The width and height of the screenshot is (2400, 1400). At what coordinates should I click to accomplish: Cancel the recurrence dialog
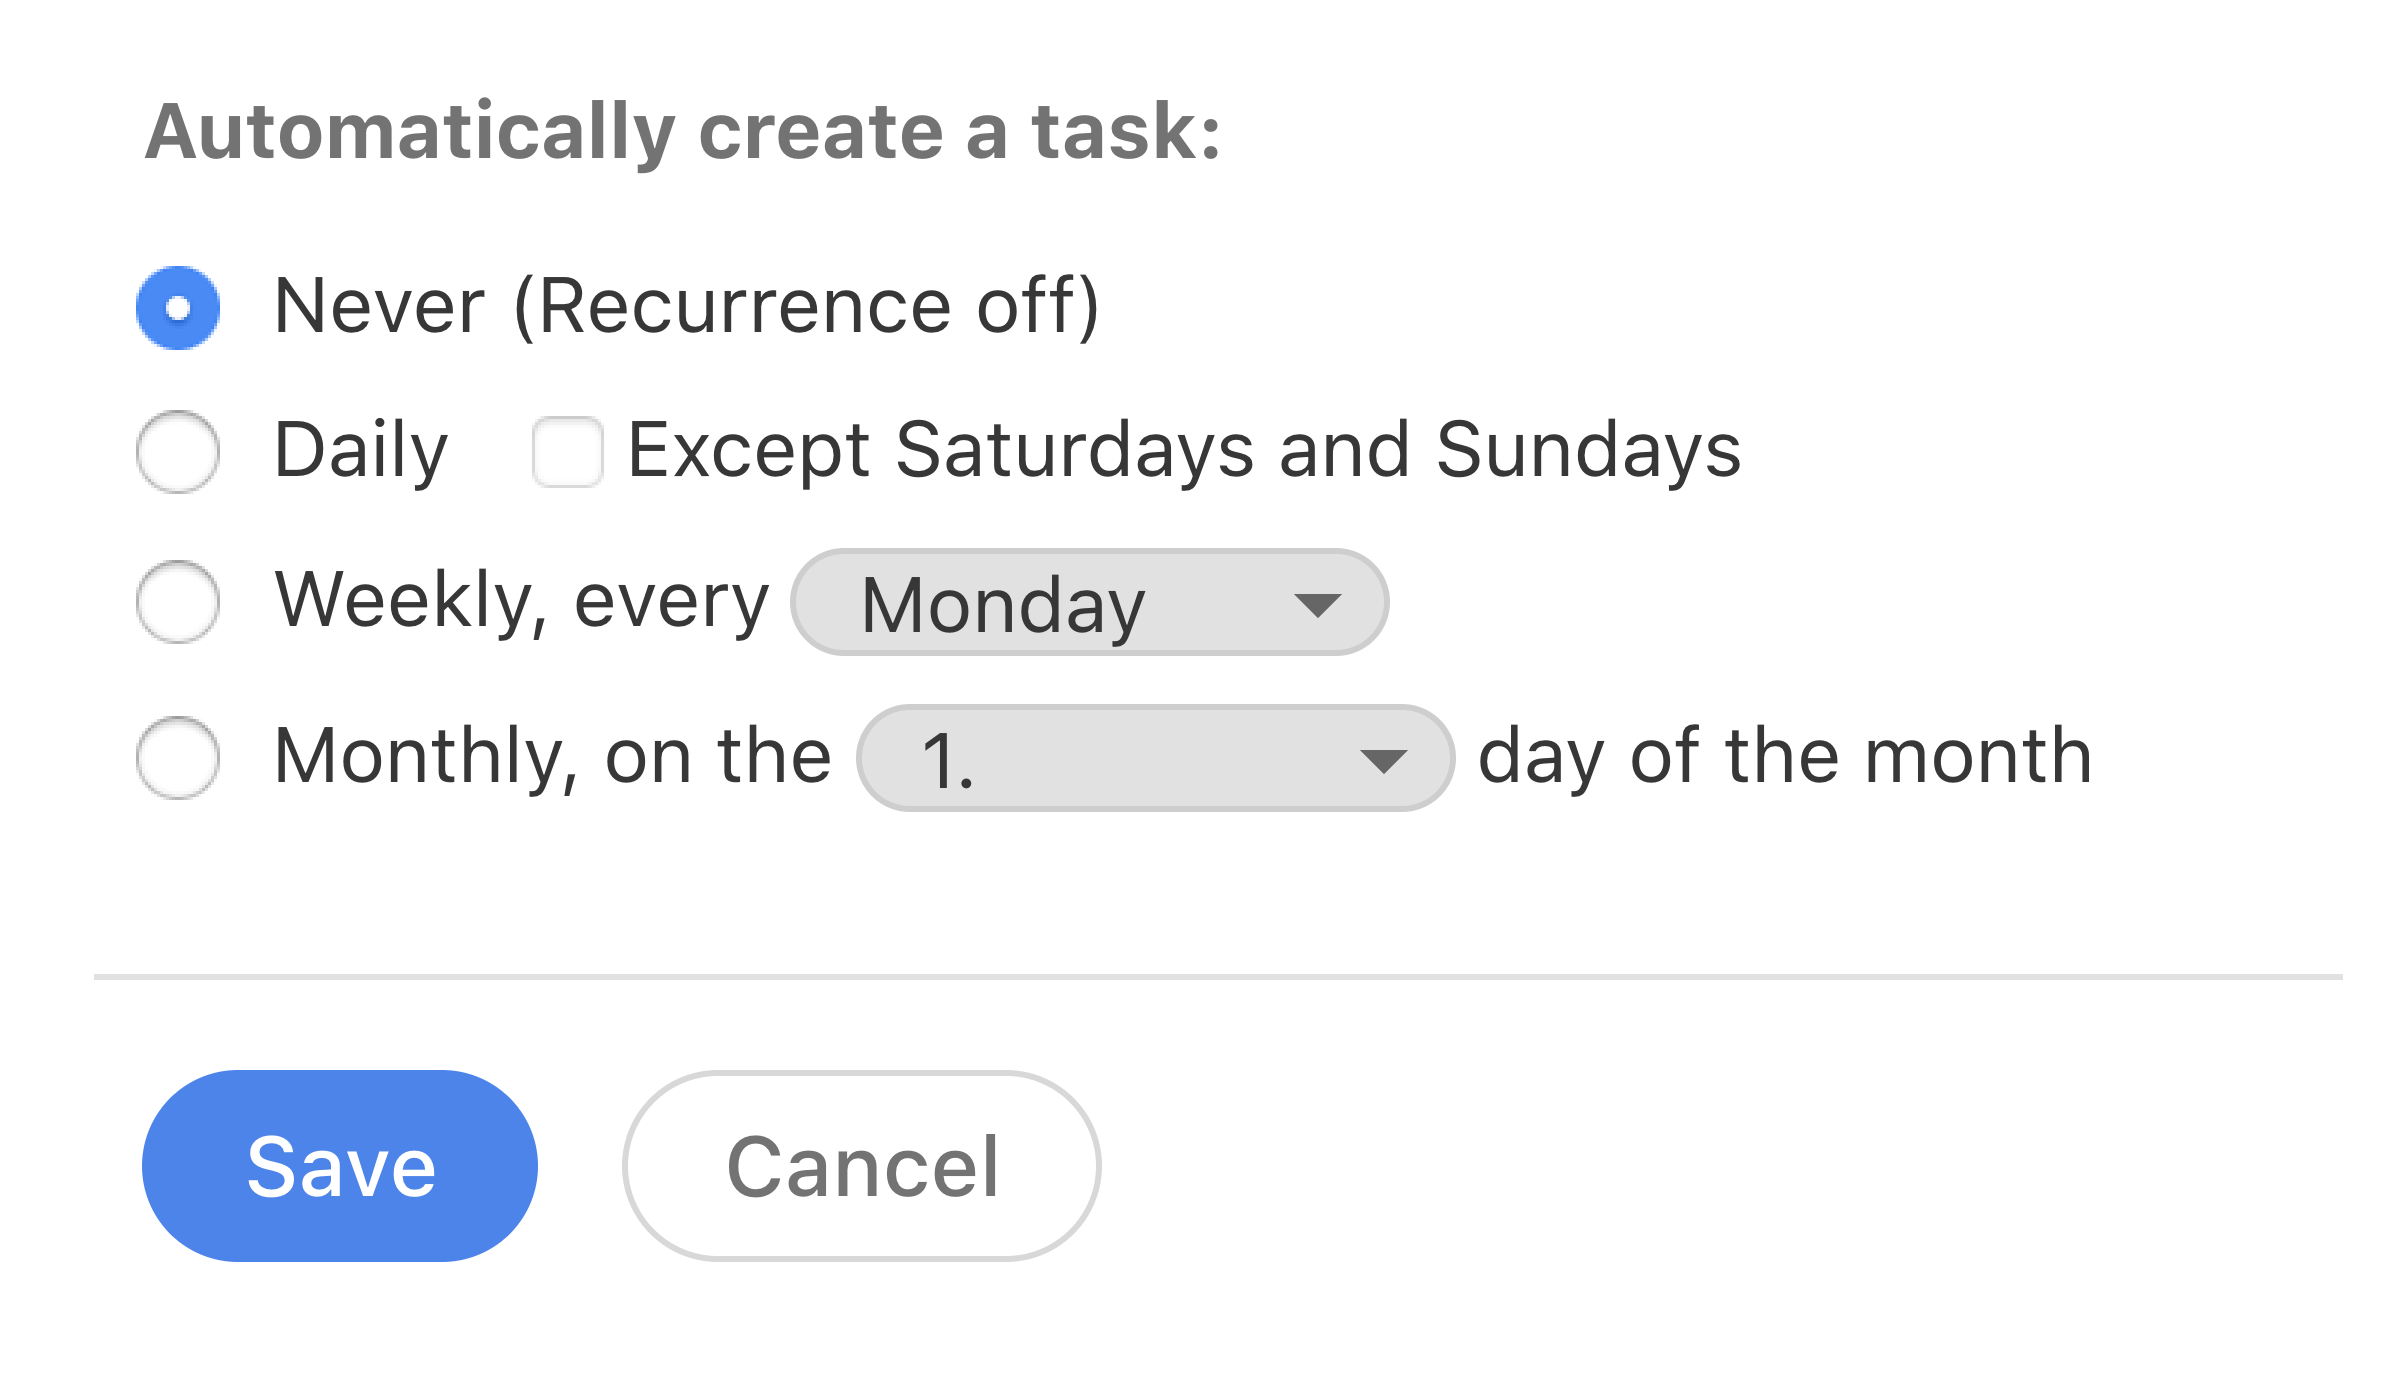(861, 1166)
